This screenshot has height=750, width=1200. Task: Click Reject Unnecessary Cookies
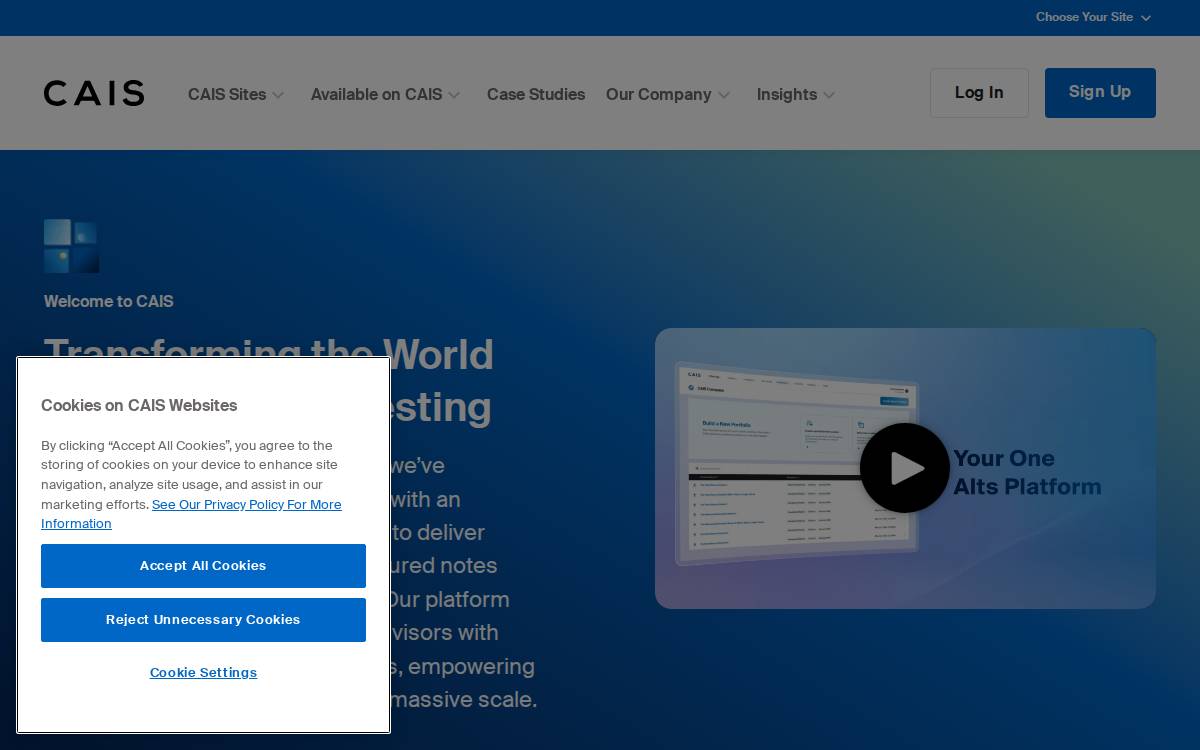tap(203, 620)
